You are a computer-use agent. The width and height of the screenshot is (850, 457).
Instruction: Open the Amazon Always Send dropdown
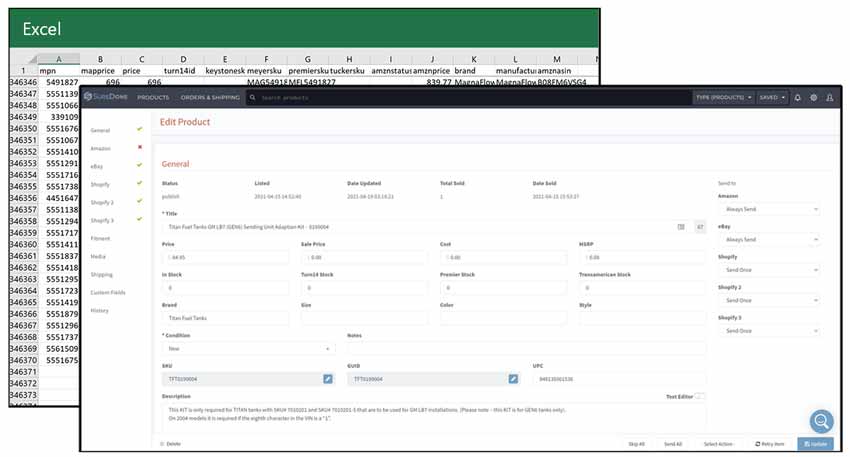coord(769,209)
